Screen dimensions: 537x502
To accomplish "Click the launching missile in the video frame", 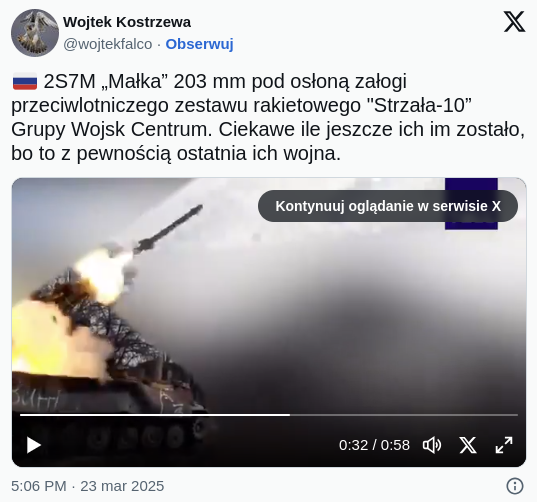I will pyautogui.click(x=168, y=229).
